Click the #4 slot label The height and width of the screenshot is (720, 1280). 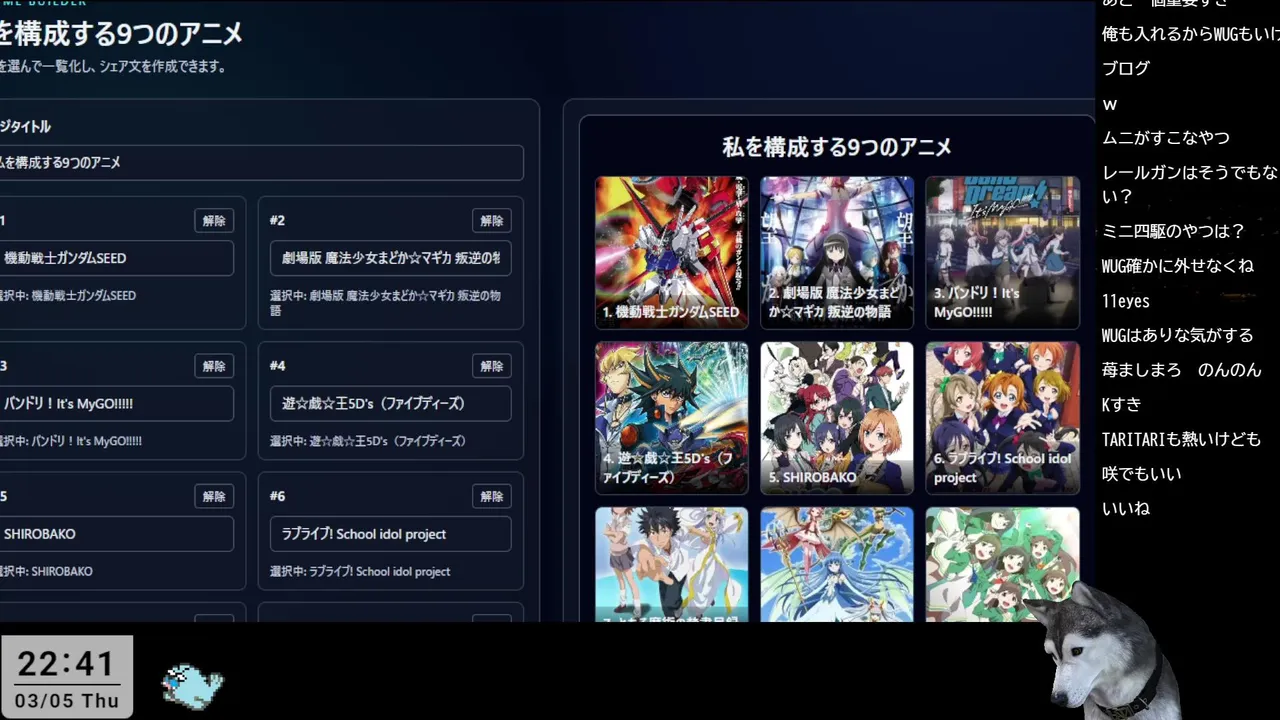[x=278, y=366]
